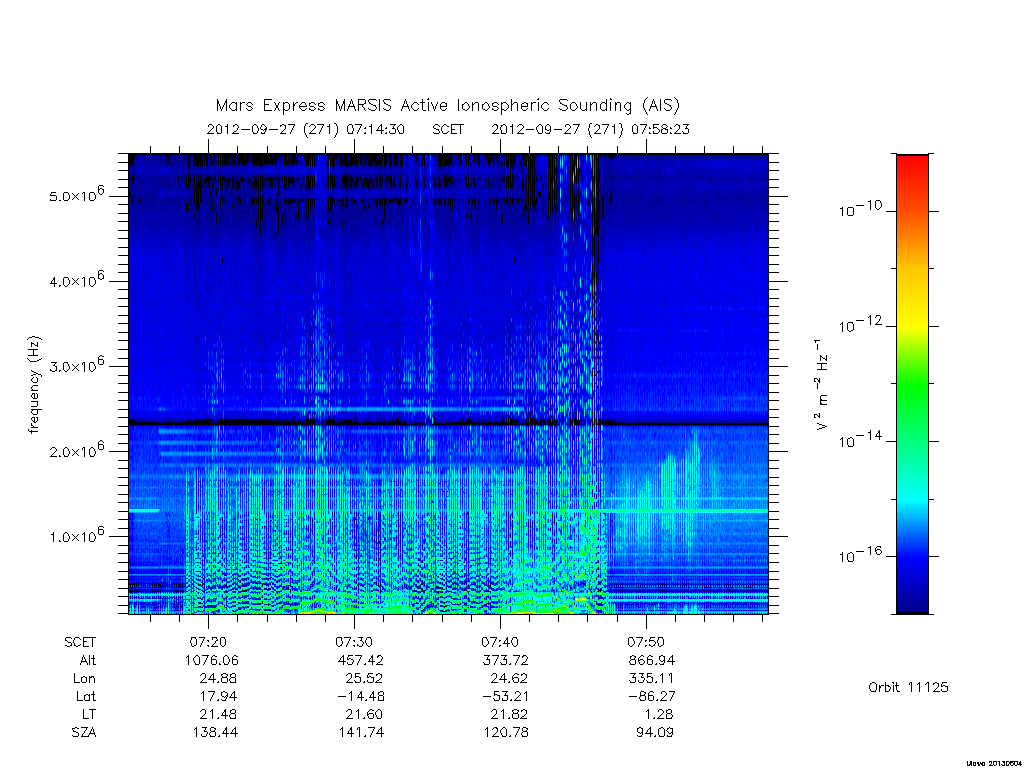Click the 'LT' row label
1024x768 pixels.
[x=89, y=714]
